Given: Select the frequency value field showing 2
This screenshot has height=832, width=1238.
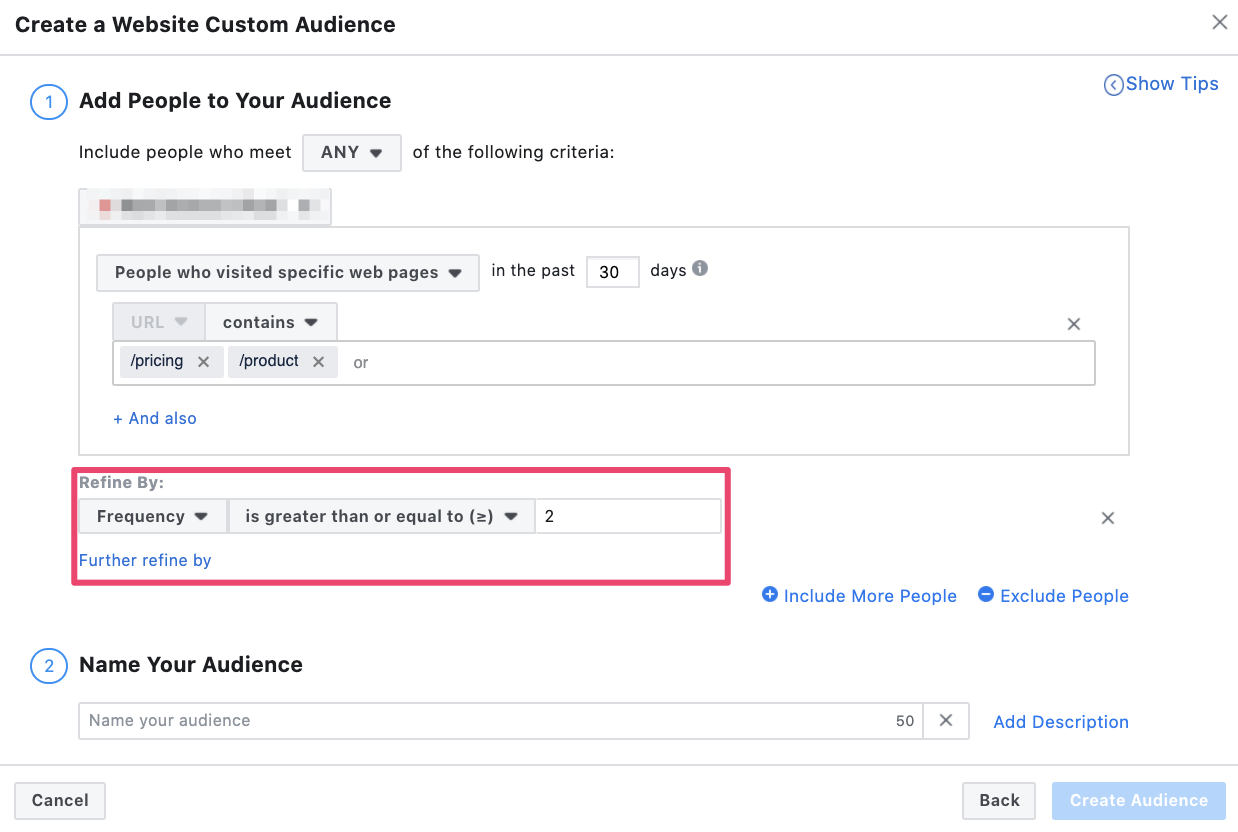Looking at the screenshot, I should tap(628, 515).
